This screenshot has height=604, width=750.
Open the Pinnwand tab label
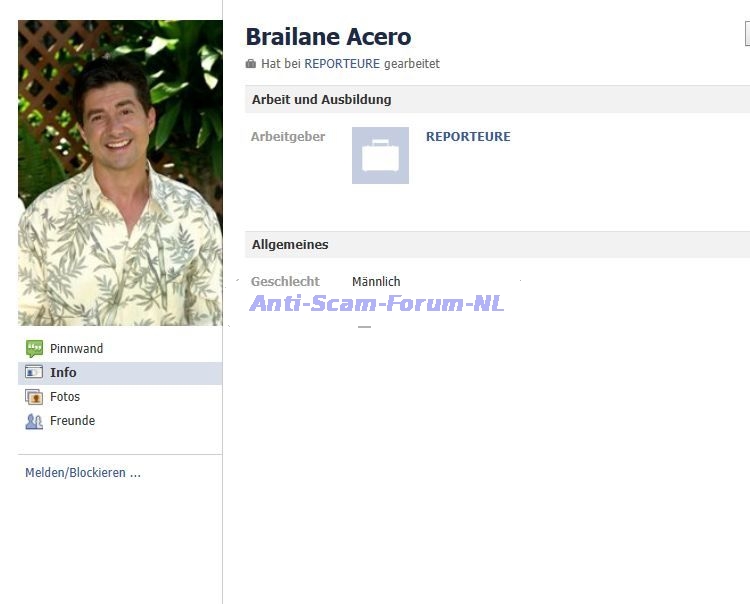point(76,349)
